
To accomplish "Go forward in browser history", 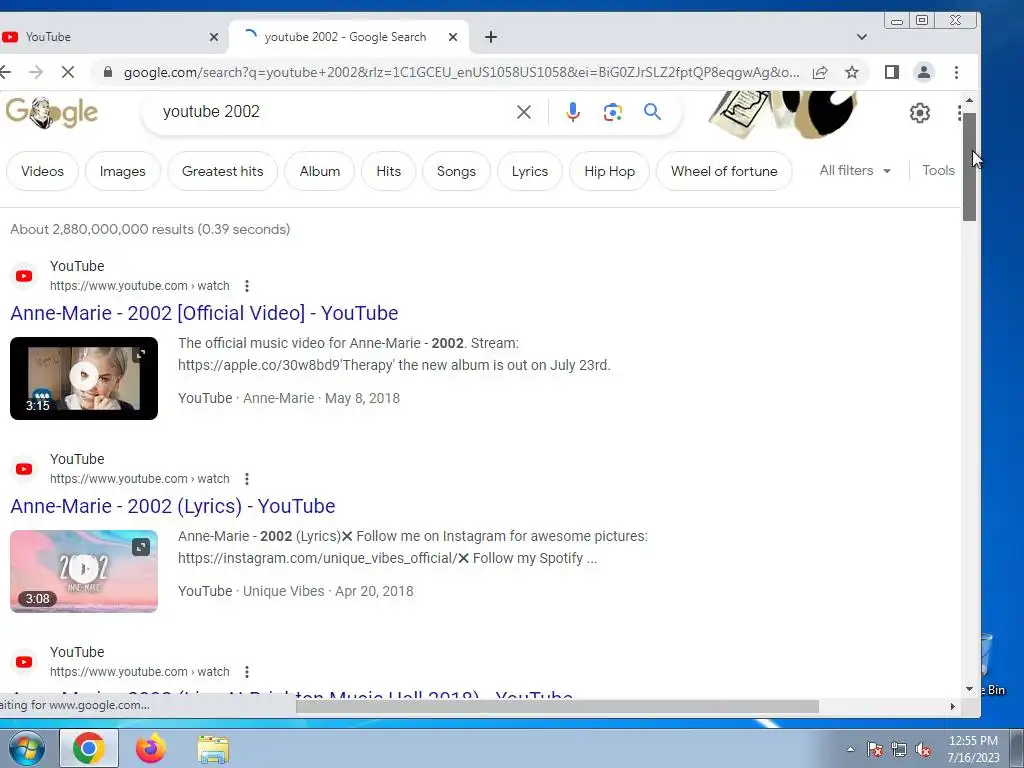I will click(36, 72).
